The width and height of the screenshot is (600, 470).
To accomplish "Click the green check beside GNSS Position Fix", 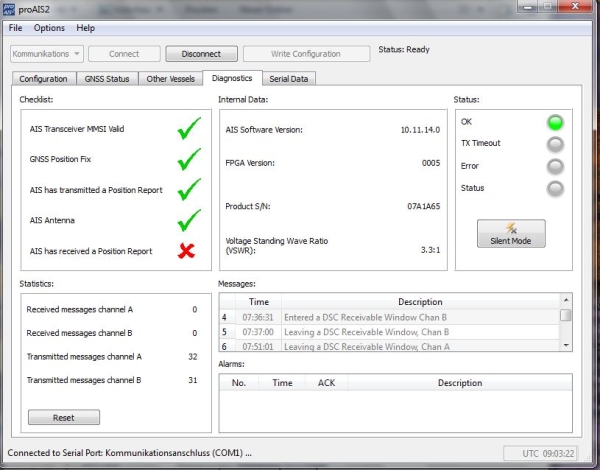I will click(x=189, y=159).
